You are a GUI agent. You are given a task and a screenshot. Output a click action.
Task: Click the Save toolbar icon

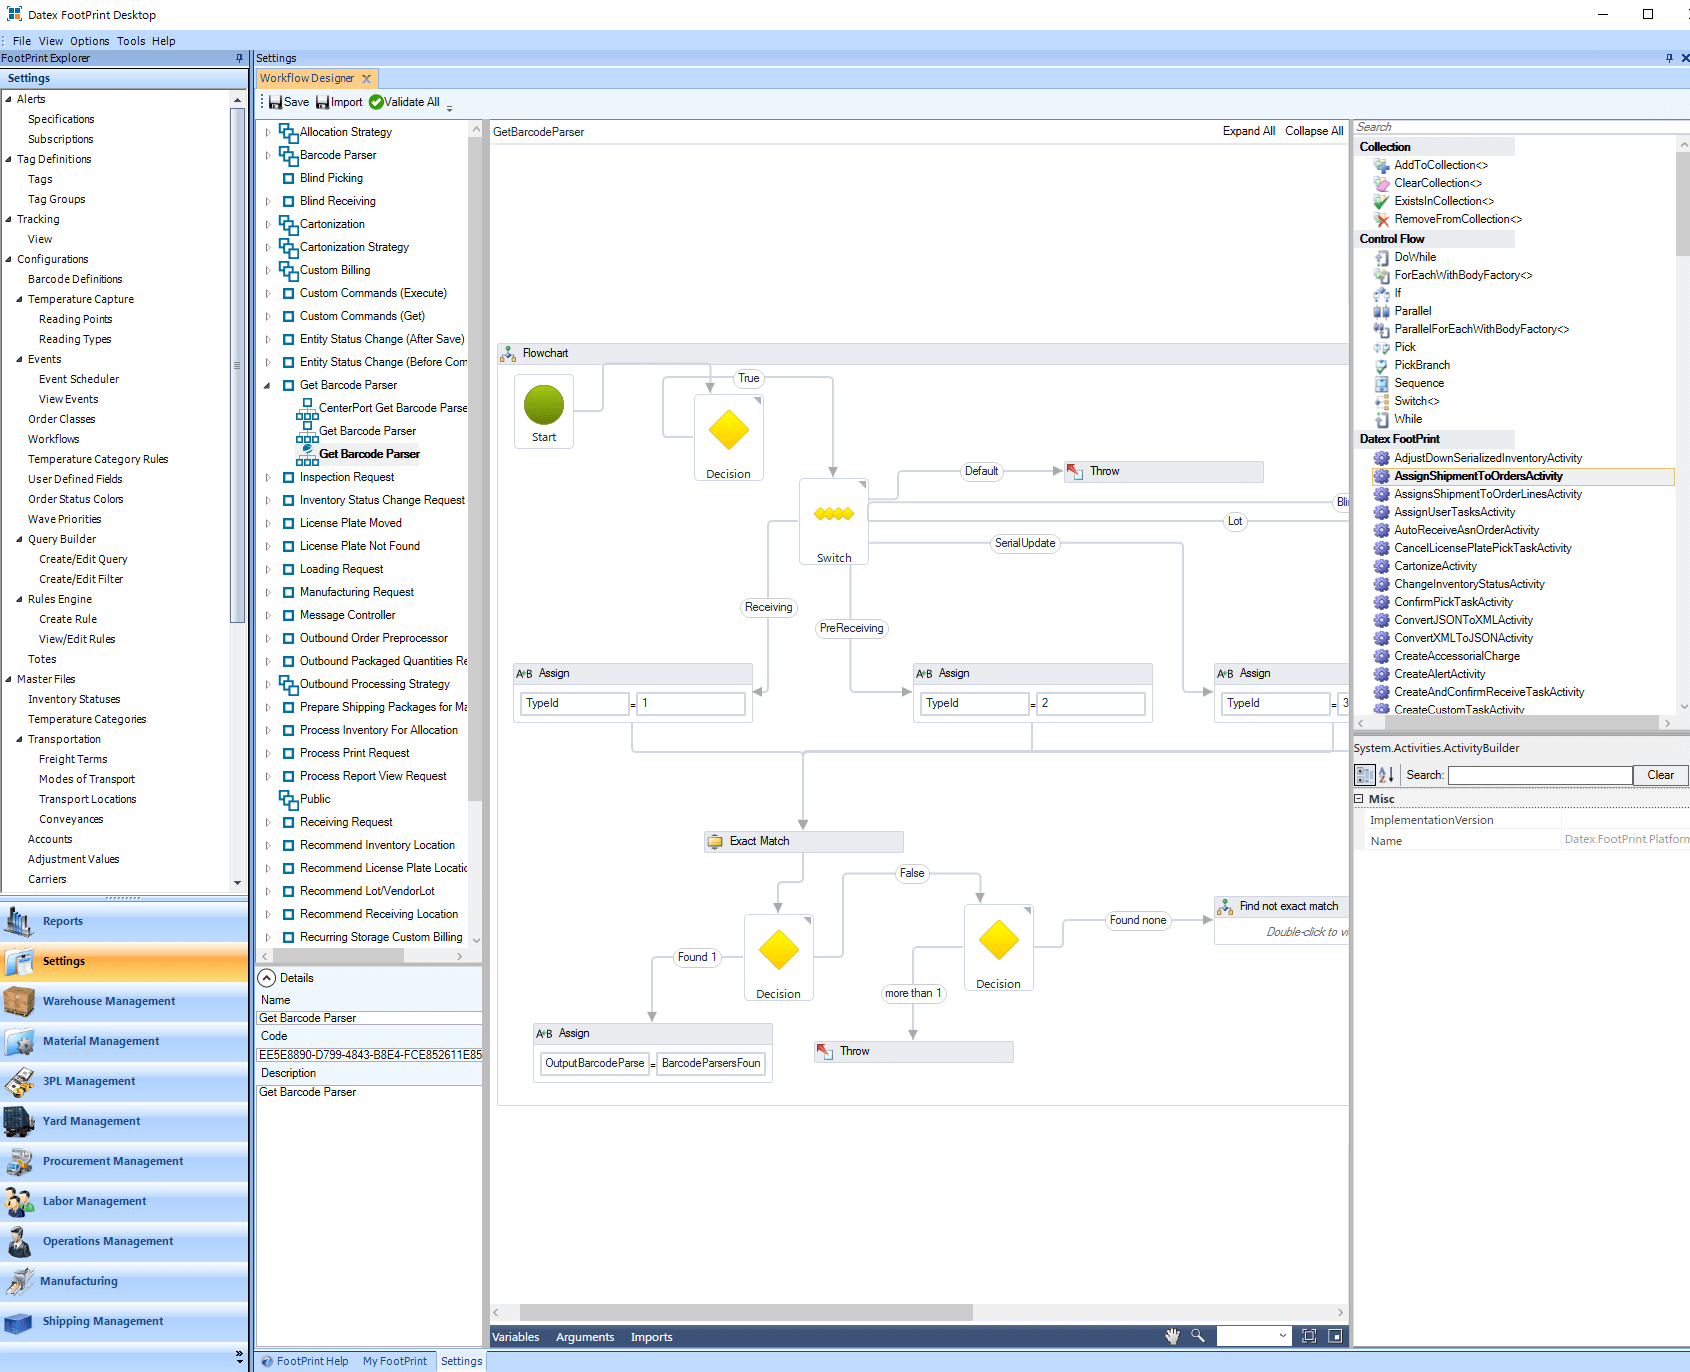click(275, 102)
